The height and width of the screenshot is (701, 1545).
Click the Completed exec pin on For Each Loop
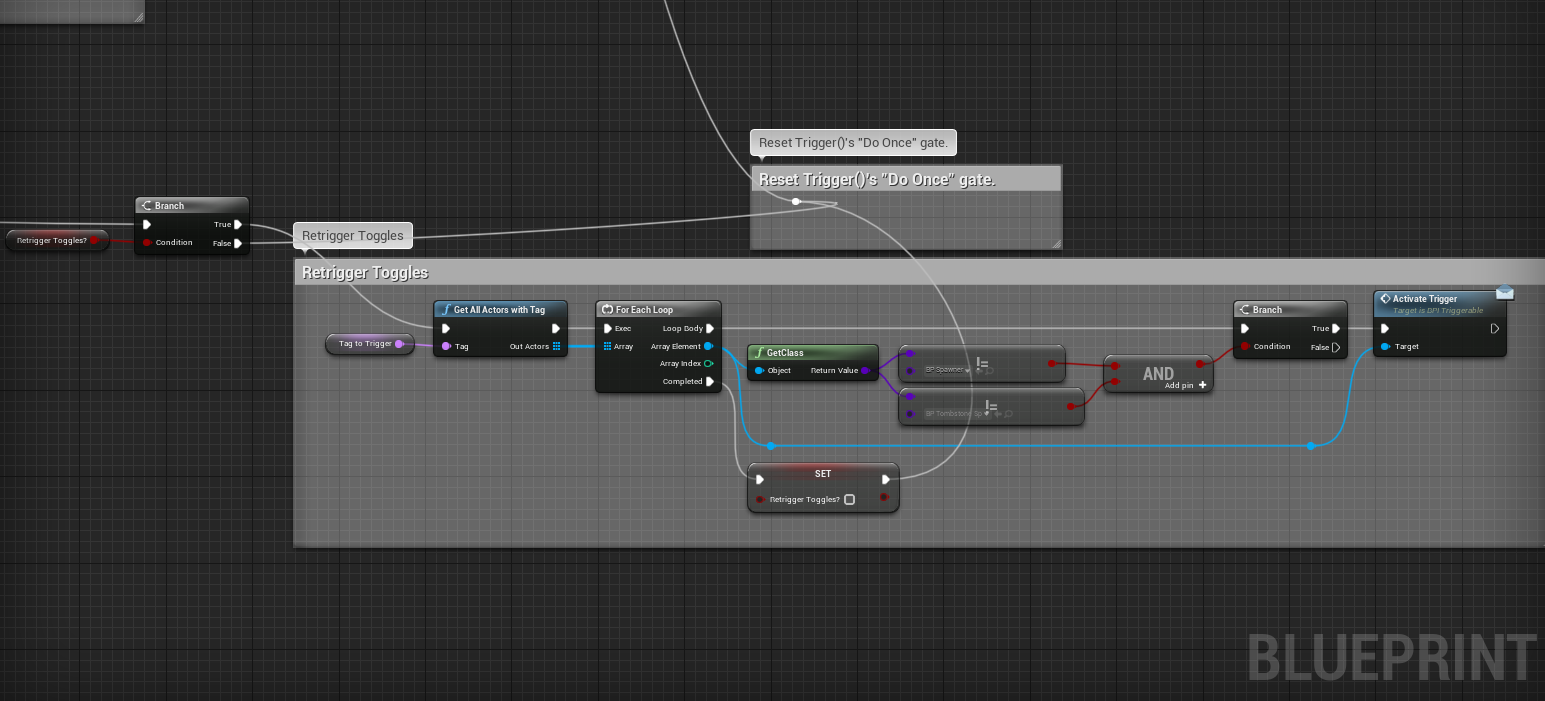710,381
